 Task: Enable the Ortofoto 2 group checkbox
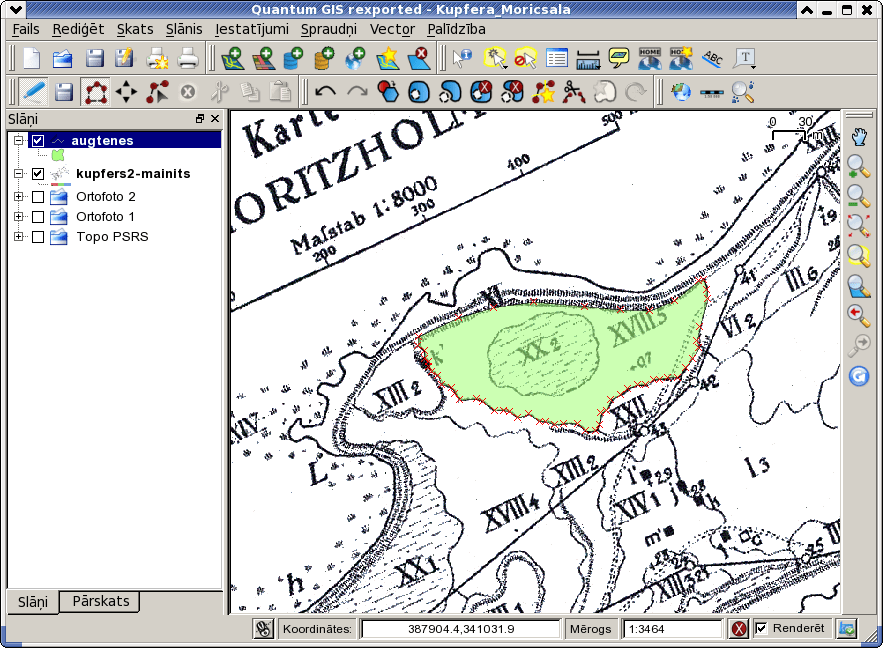click(x=38, y=197)
